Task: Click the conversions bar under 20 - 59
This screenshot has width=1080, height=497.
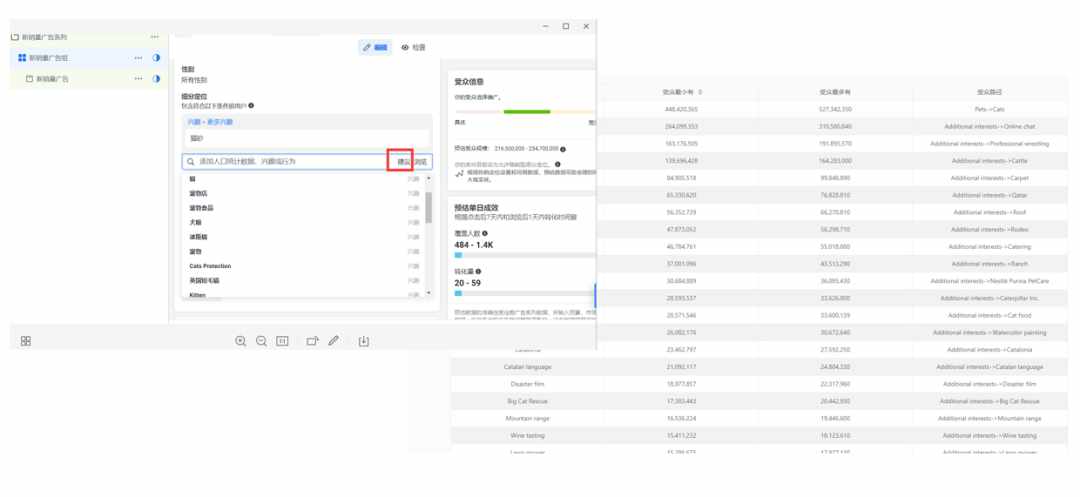Action: click(x=525, y=293)
